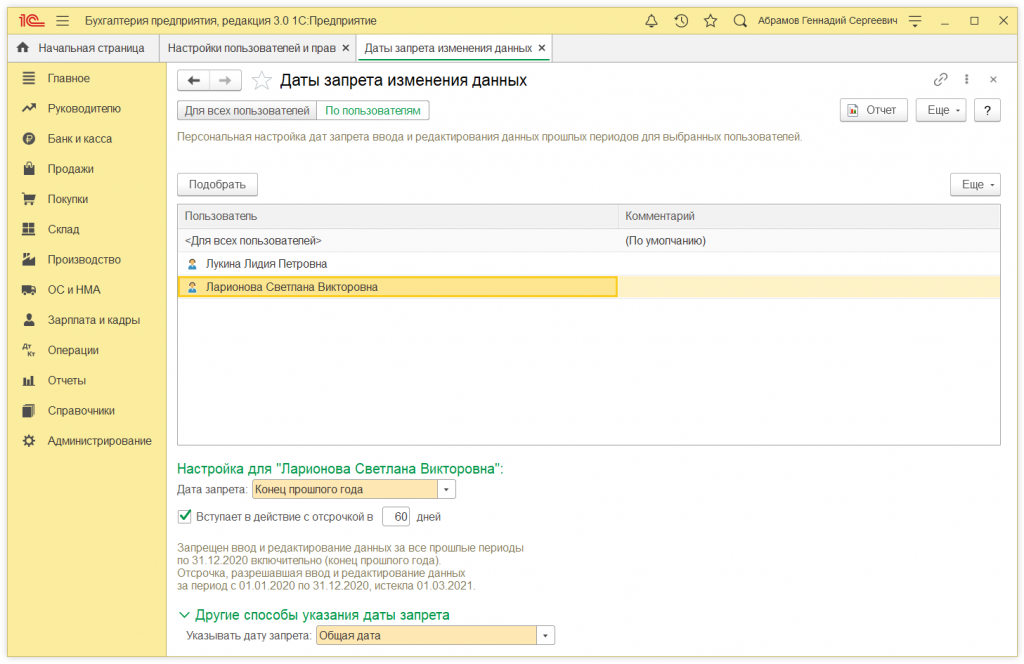Open the hamburger main menu icon
1024x664 pixels.
[x=63, y=20]
